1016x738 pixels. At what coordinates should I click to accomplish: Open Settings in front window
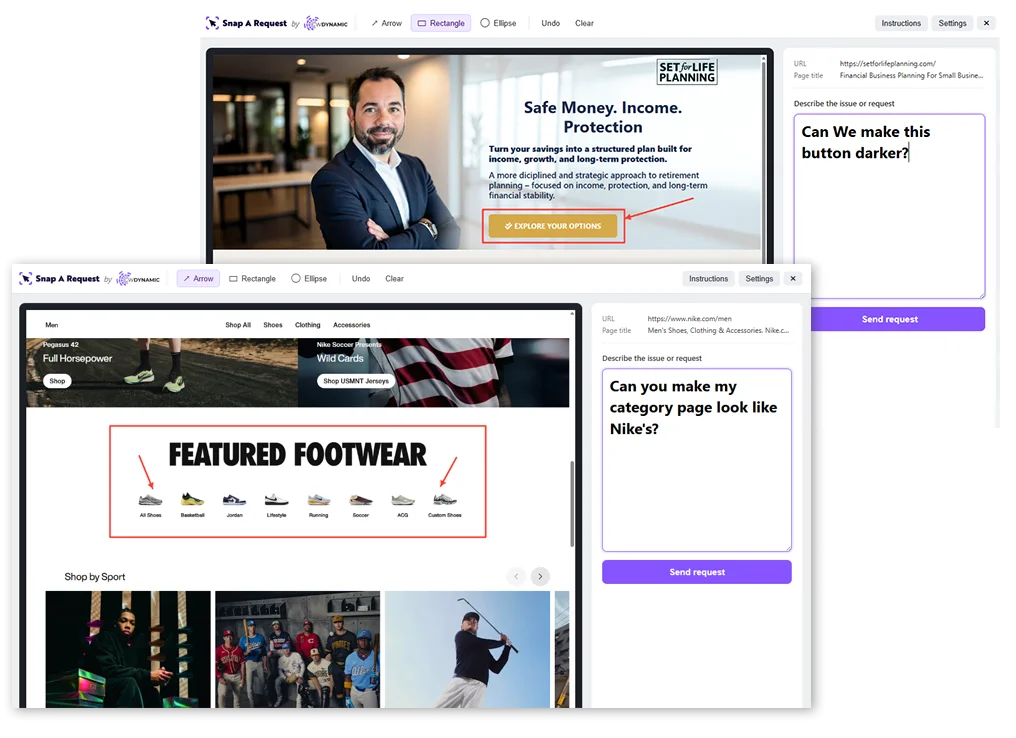point(759,279)
